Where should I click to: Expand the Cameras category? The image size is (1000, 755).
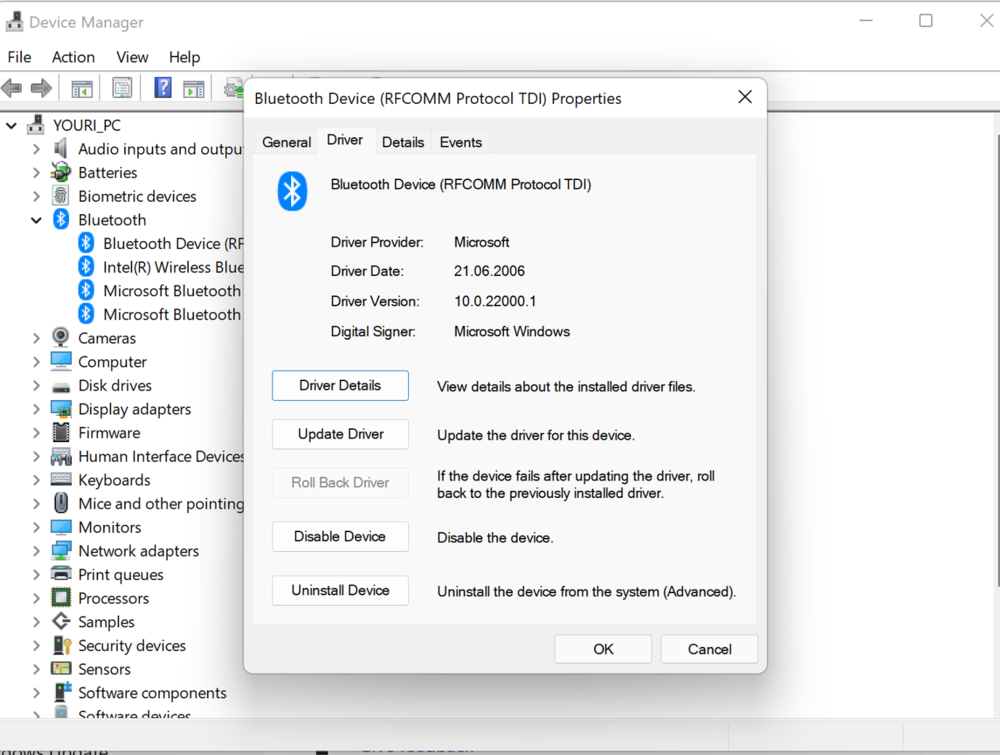point(37,338)
